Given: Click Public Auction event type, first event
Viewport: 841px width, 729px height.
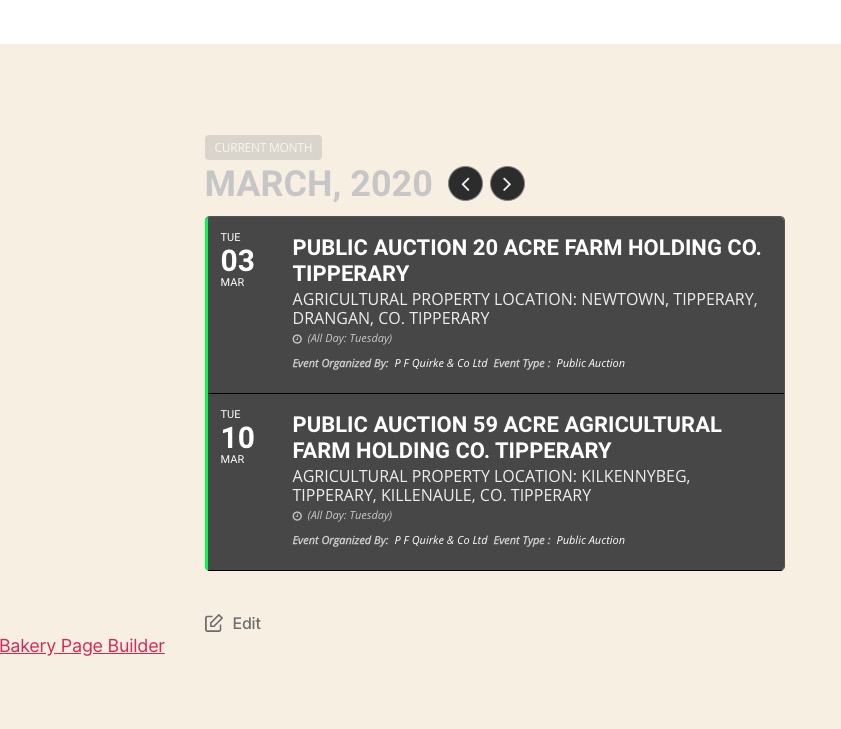Looking at the screenshot, I should click(590, 363).
